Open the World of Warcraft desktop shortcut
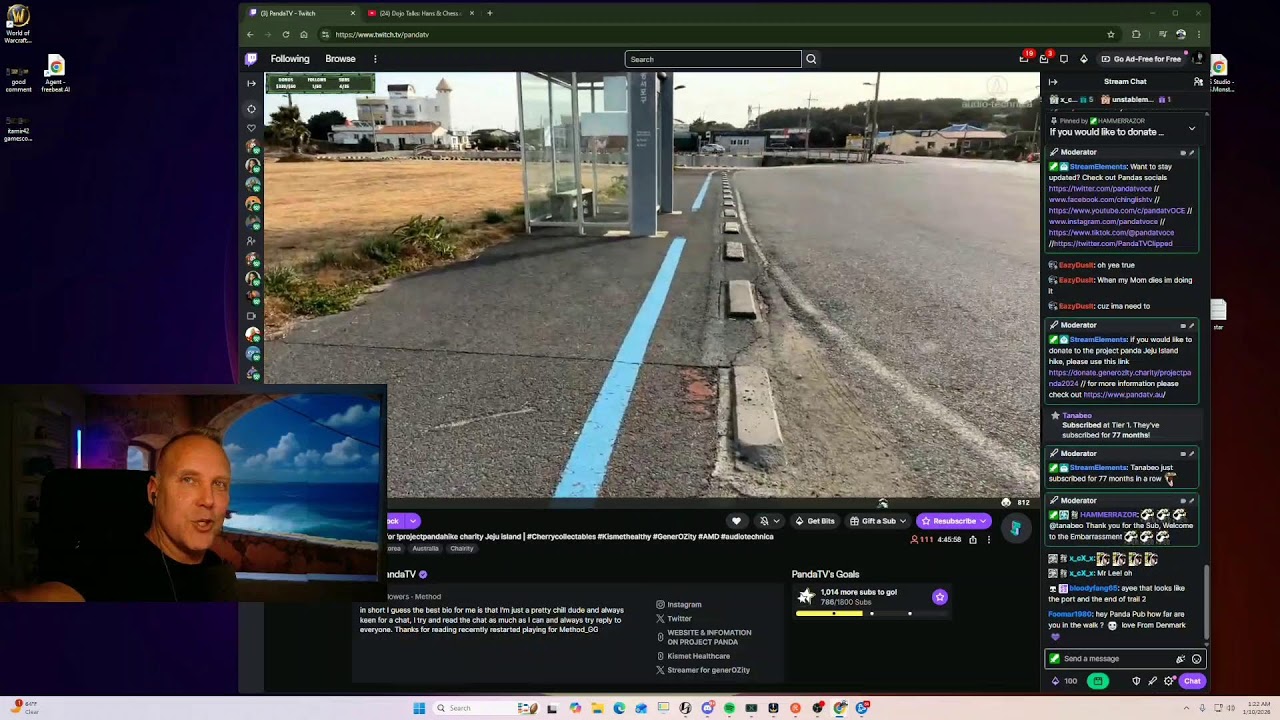 coord(18,24)
